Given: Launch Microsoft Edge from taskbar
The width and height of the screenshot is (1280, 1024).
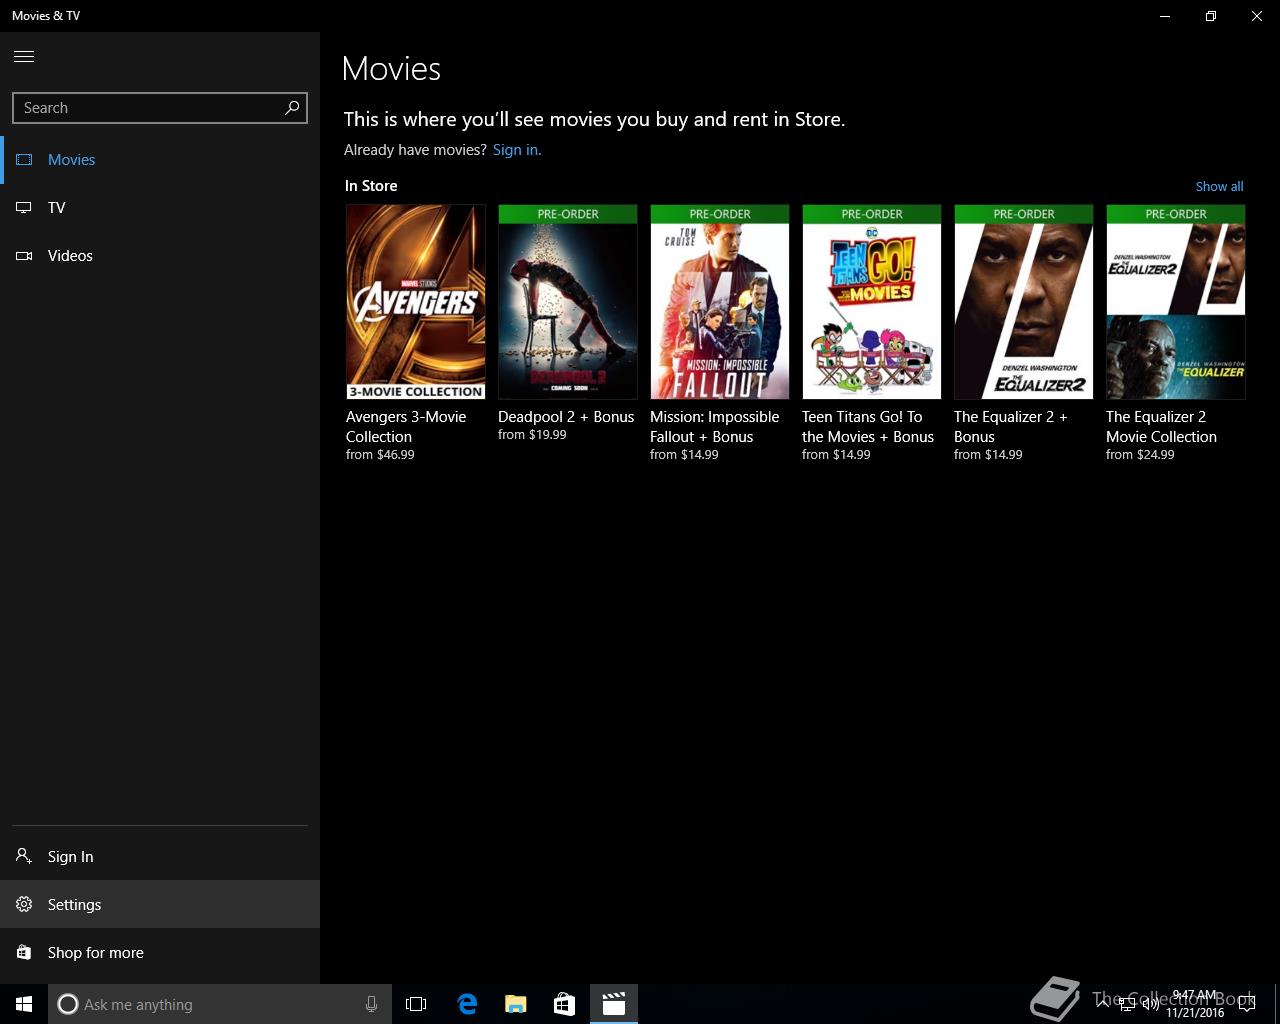Looking at the screenshot, I should pos(467,1004).
